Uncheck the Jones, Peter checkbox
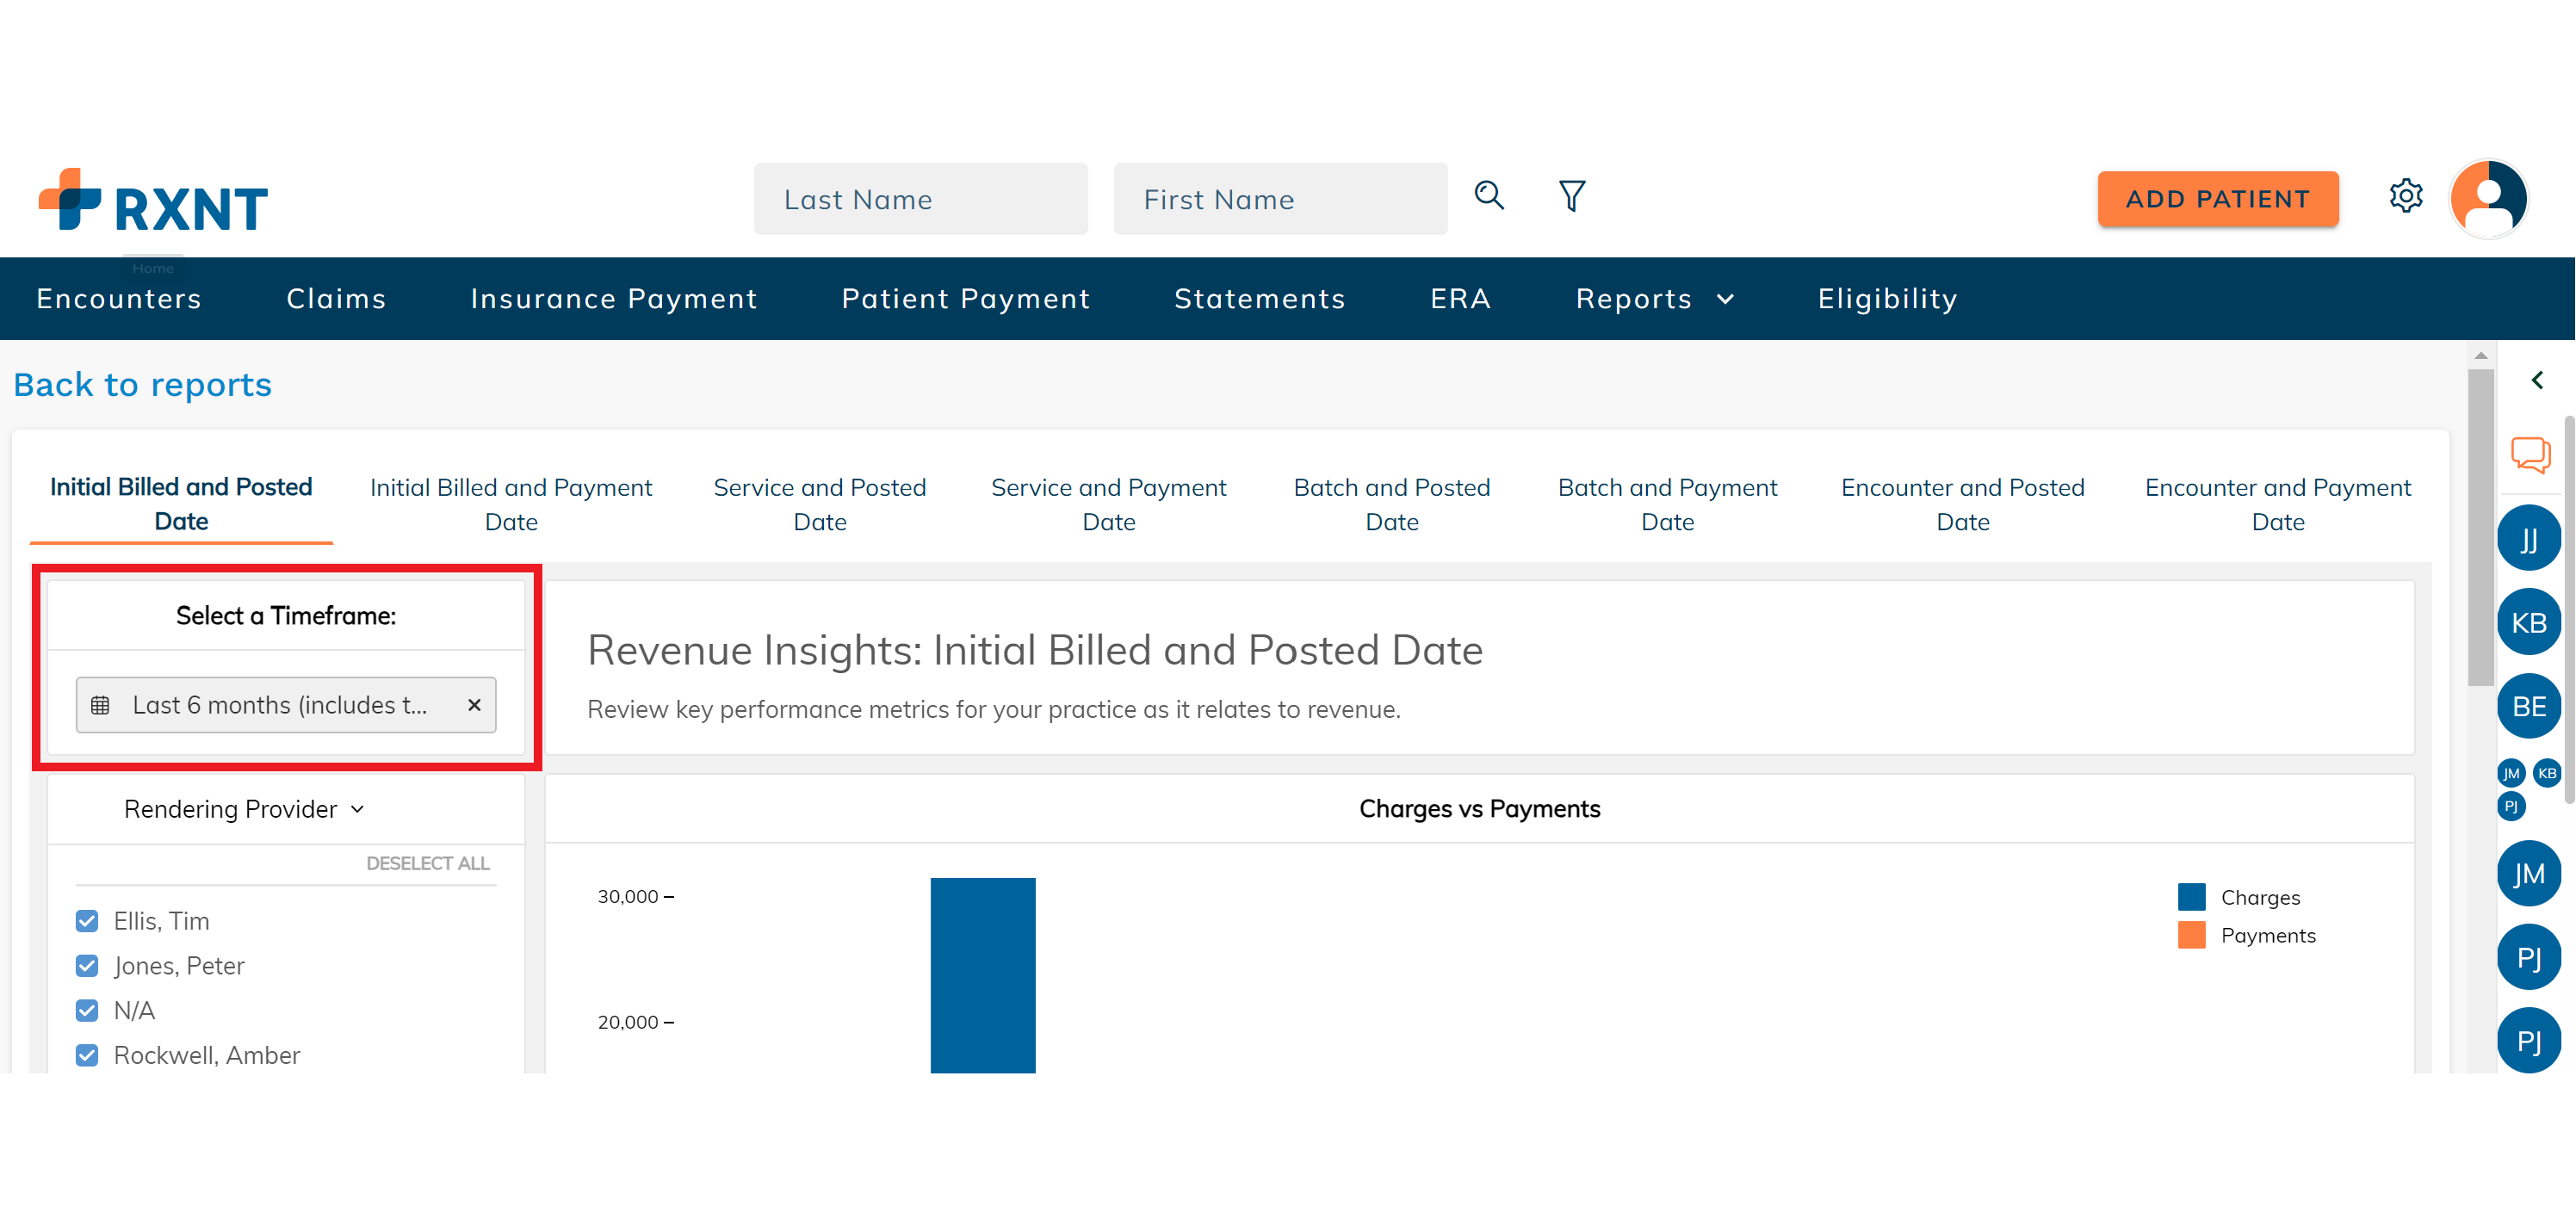 pos(87,966)
